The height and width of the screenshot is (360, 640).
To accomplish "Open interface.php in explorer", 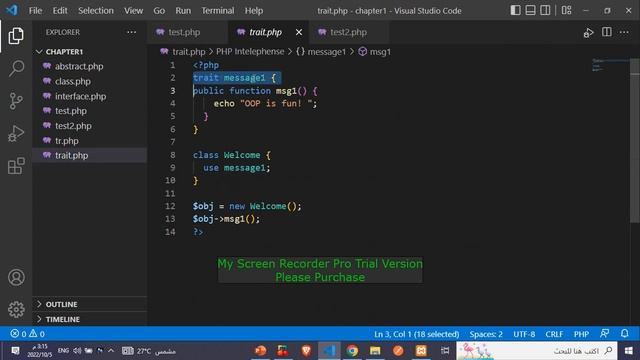I will [89, 96].
